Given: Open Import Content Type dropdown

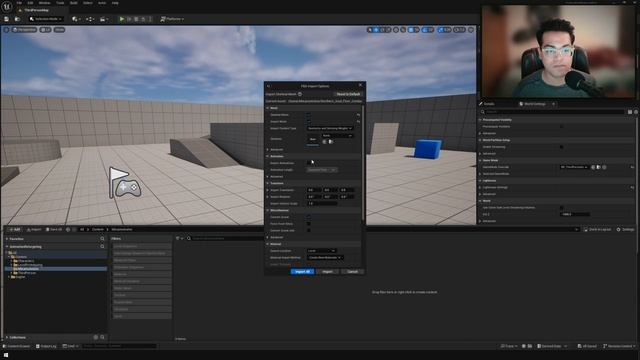Looking at the screenshot, I should (x=330, y=128).
